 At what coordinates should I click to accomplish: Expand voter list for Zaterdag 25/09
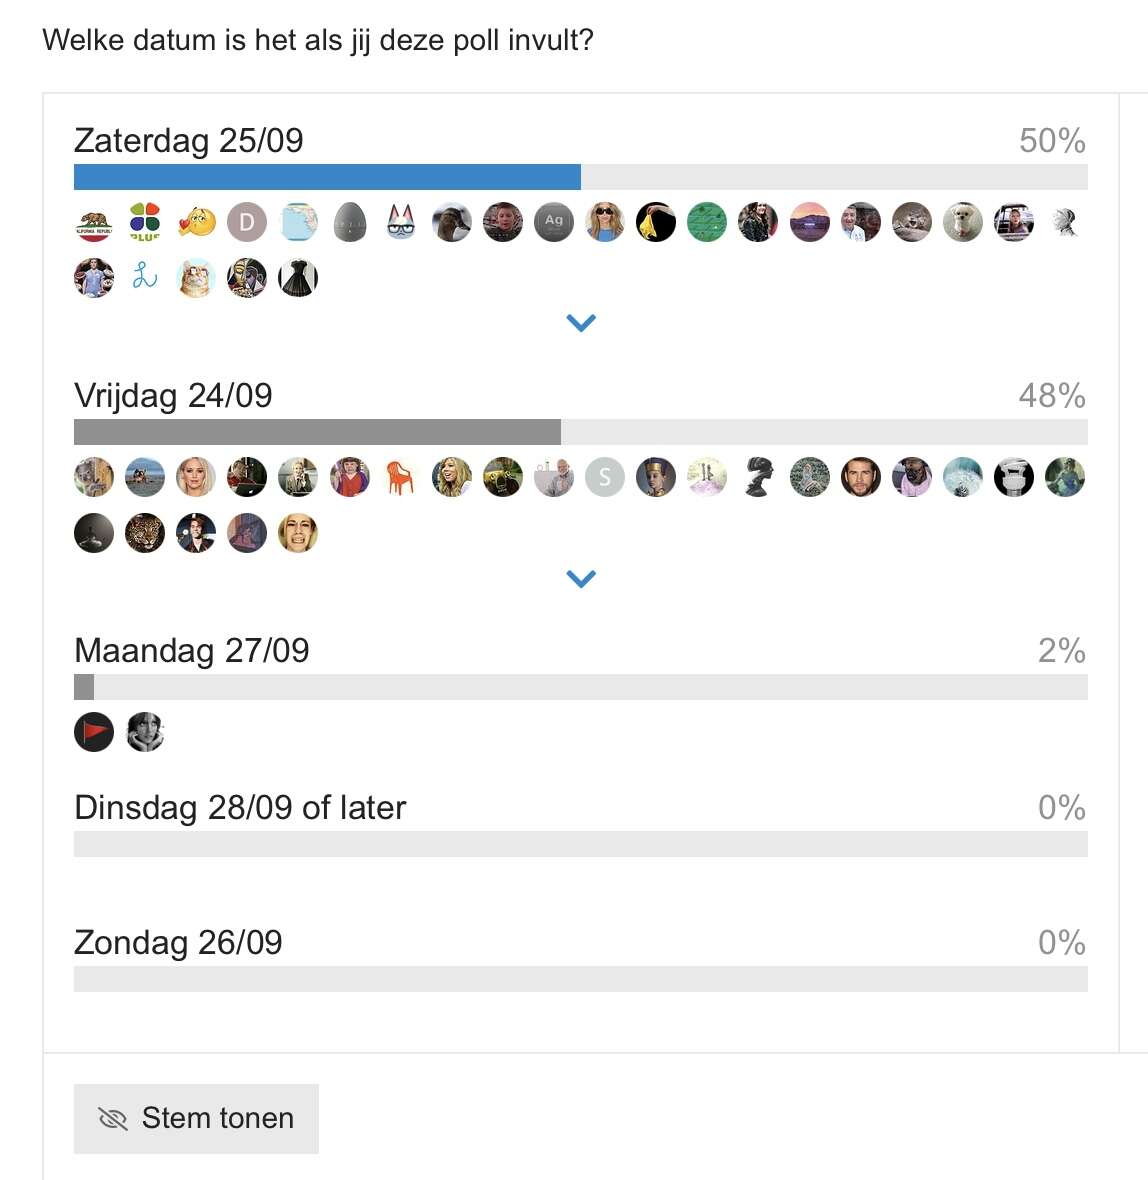pyautogui.click(x=581, y=323)
